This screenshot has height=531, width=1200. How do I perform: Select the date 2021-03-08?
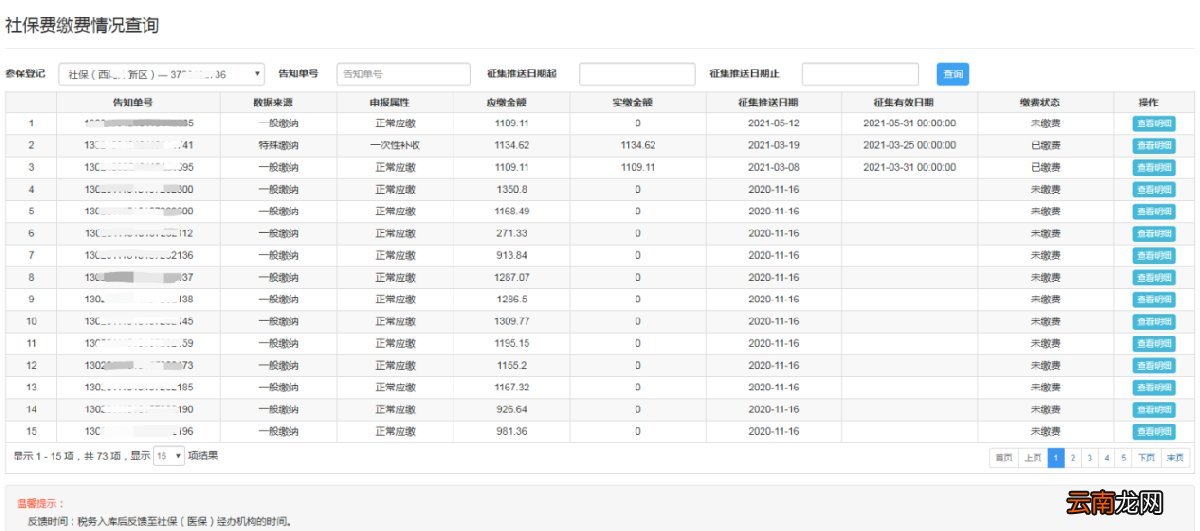[773, 168]
